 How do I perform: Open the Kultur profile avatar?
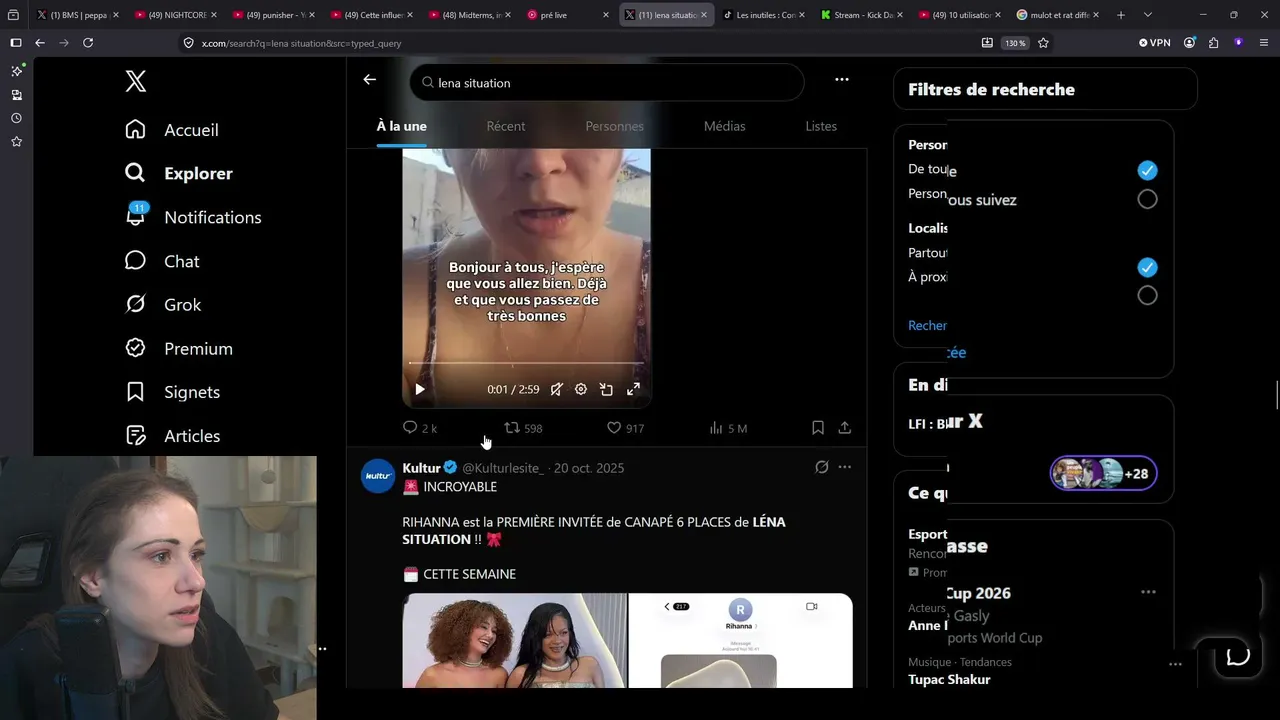pyautogui.click(x=378, y=476)
